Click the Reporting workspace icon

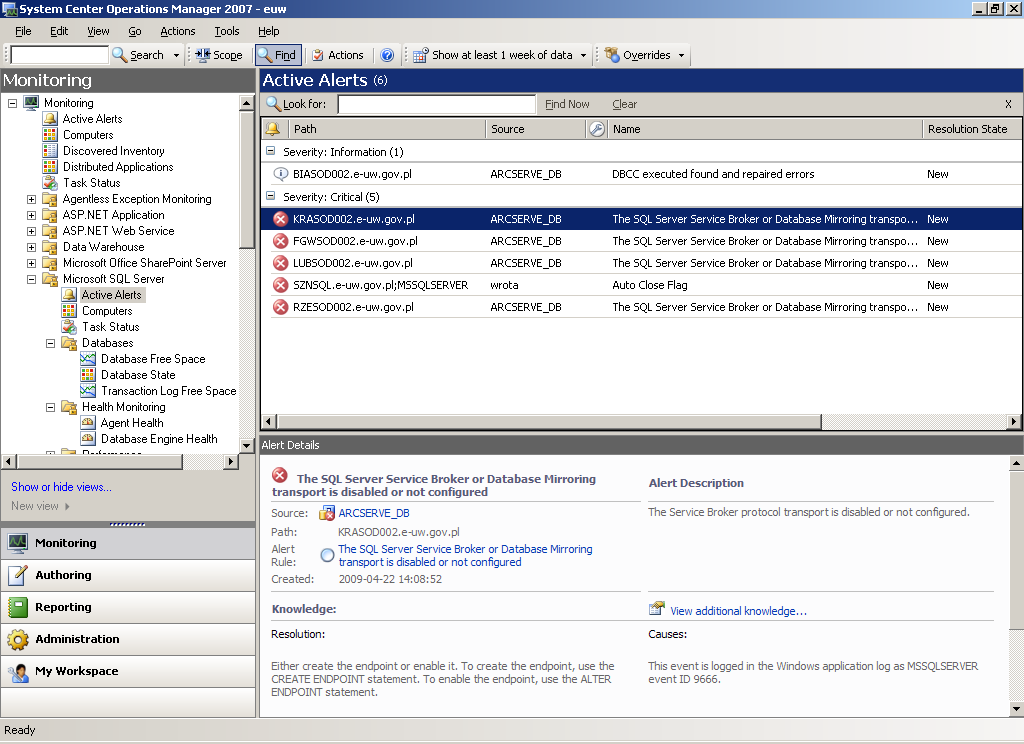click(18, 607)
